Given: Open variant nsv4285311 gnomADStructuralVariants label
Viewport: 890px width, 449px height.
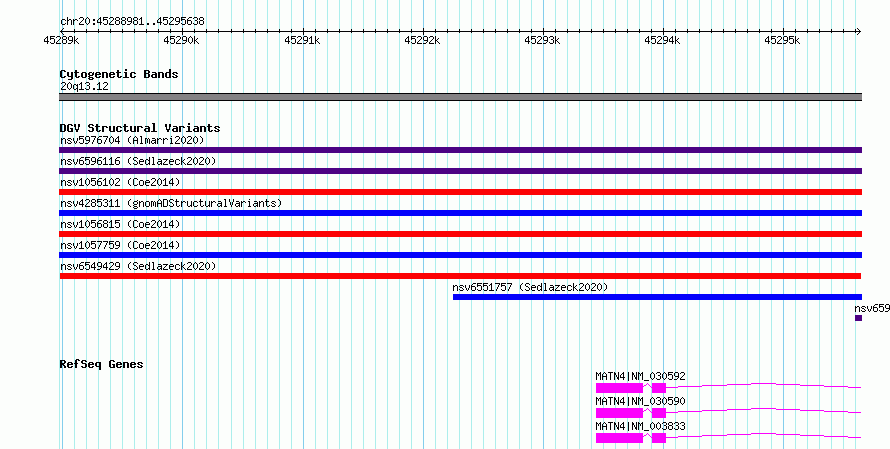Looking at the screenshot, I should [x=171, y=203].
